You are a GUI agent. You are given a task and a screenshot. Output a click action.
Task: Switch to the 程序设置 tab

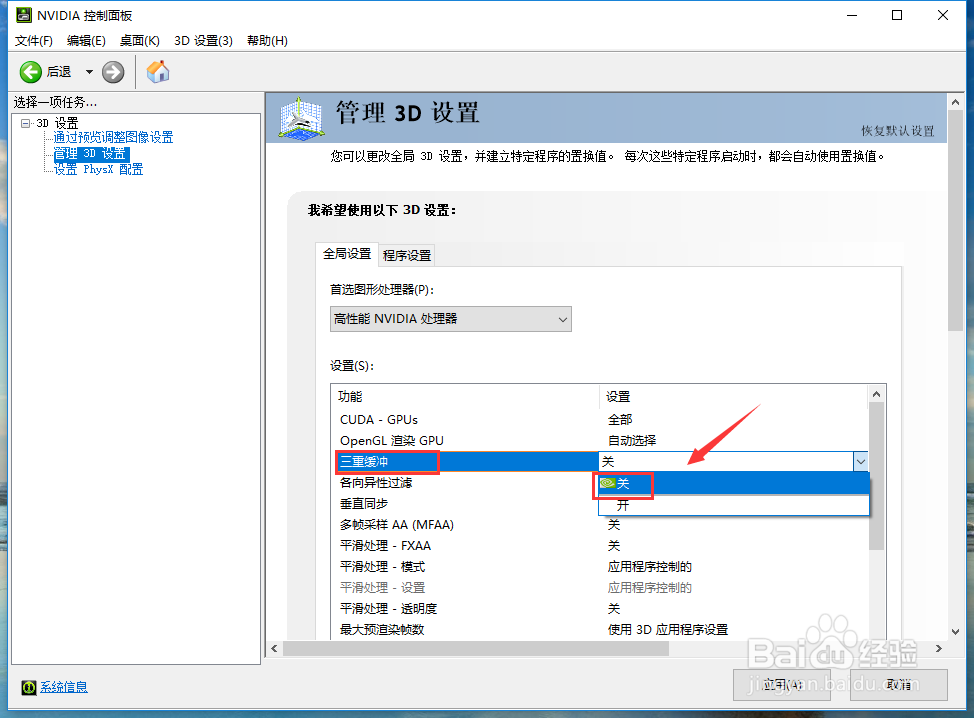407,255
